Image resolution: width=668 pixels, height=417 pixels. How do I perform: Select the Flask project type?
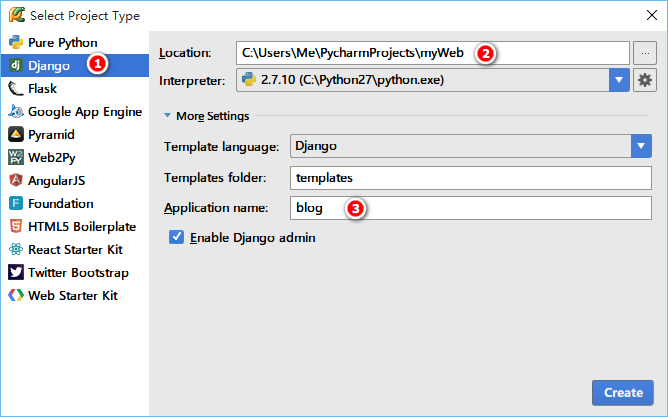coord(75,88)
